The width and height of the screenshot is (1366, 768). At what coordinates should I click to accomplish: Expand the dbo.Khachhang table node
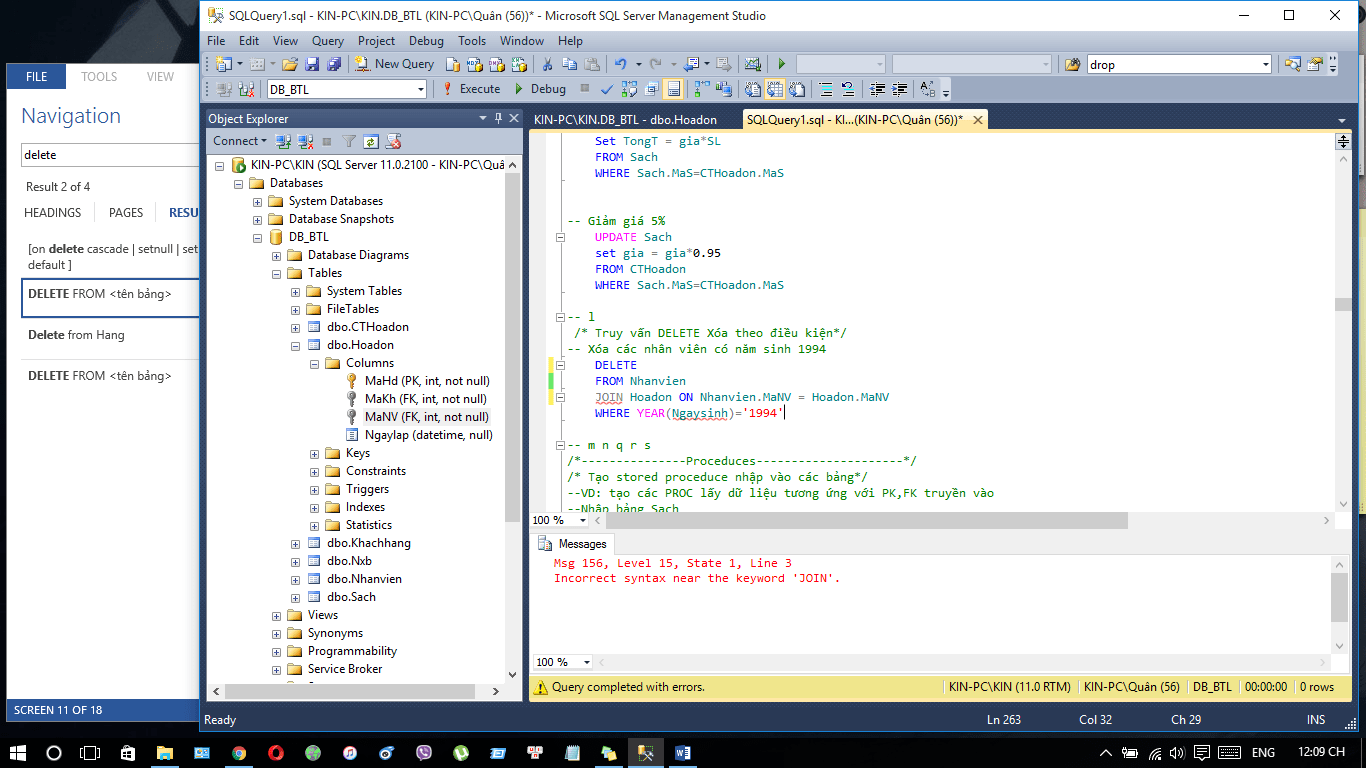[x=294, y=542]
